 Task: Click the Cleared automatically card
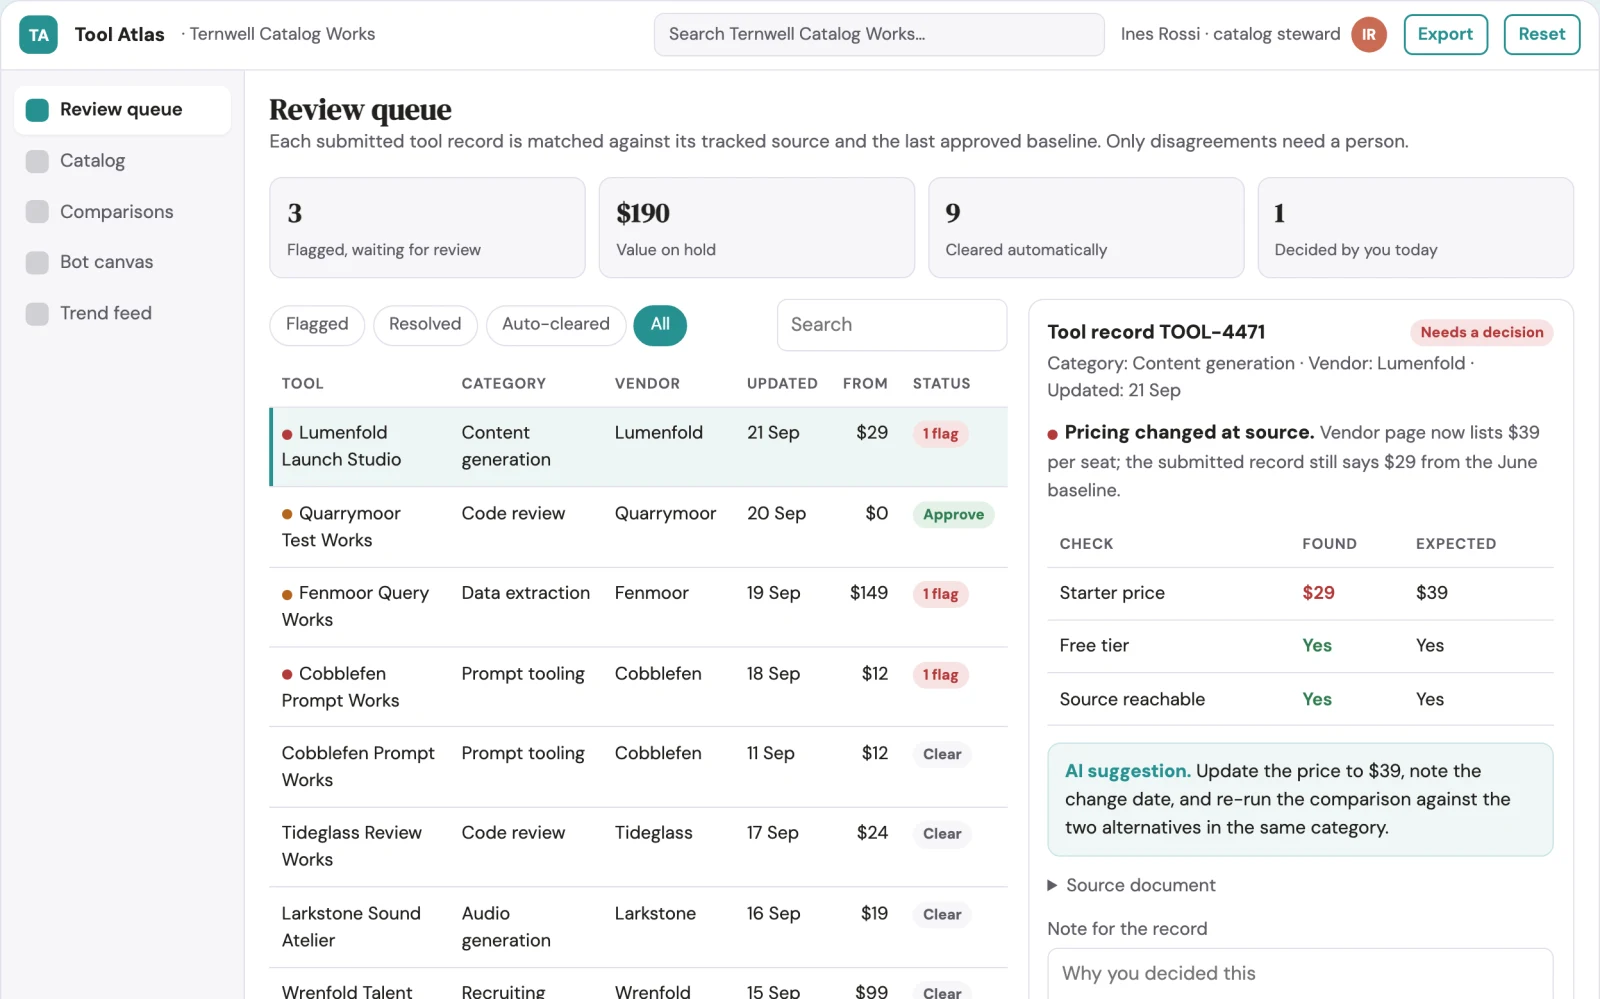click(1086, 228)
